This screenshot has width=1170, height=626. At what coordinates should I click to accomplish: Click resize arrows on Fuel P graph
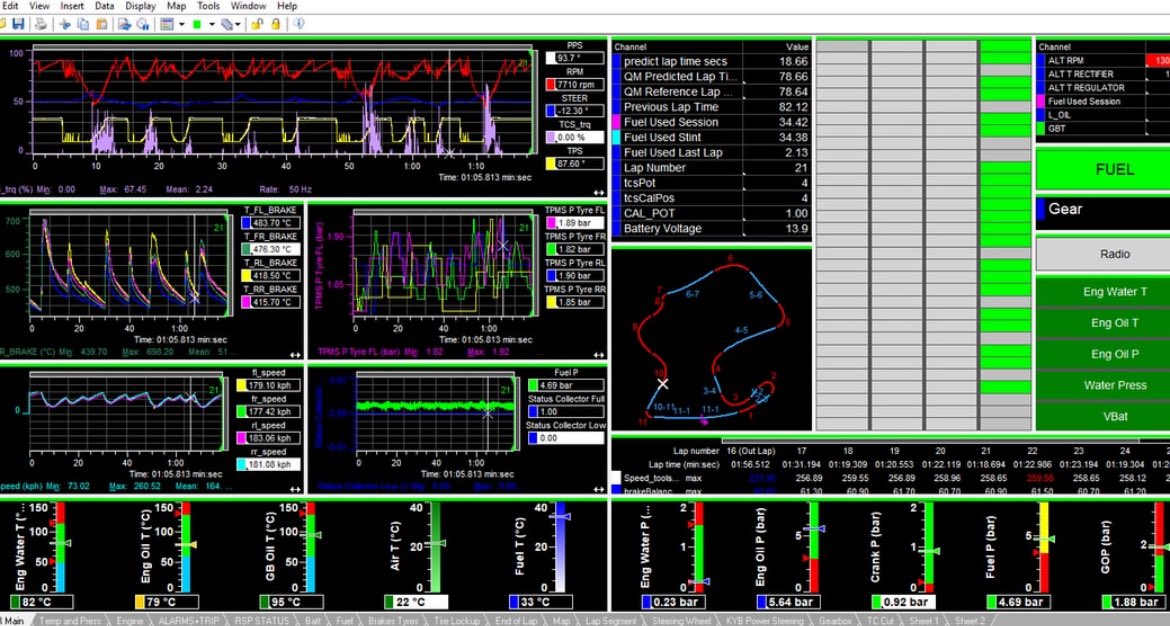598,490
